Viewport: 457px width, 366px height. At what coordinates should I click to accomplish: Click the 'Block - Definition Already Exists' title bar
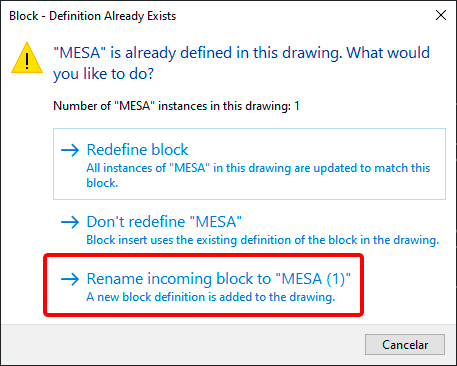[x=93, y=16]
